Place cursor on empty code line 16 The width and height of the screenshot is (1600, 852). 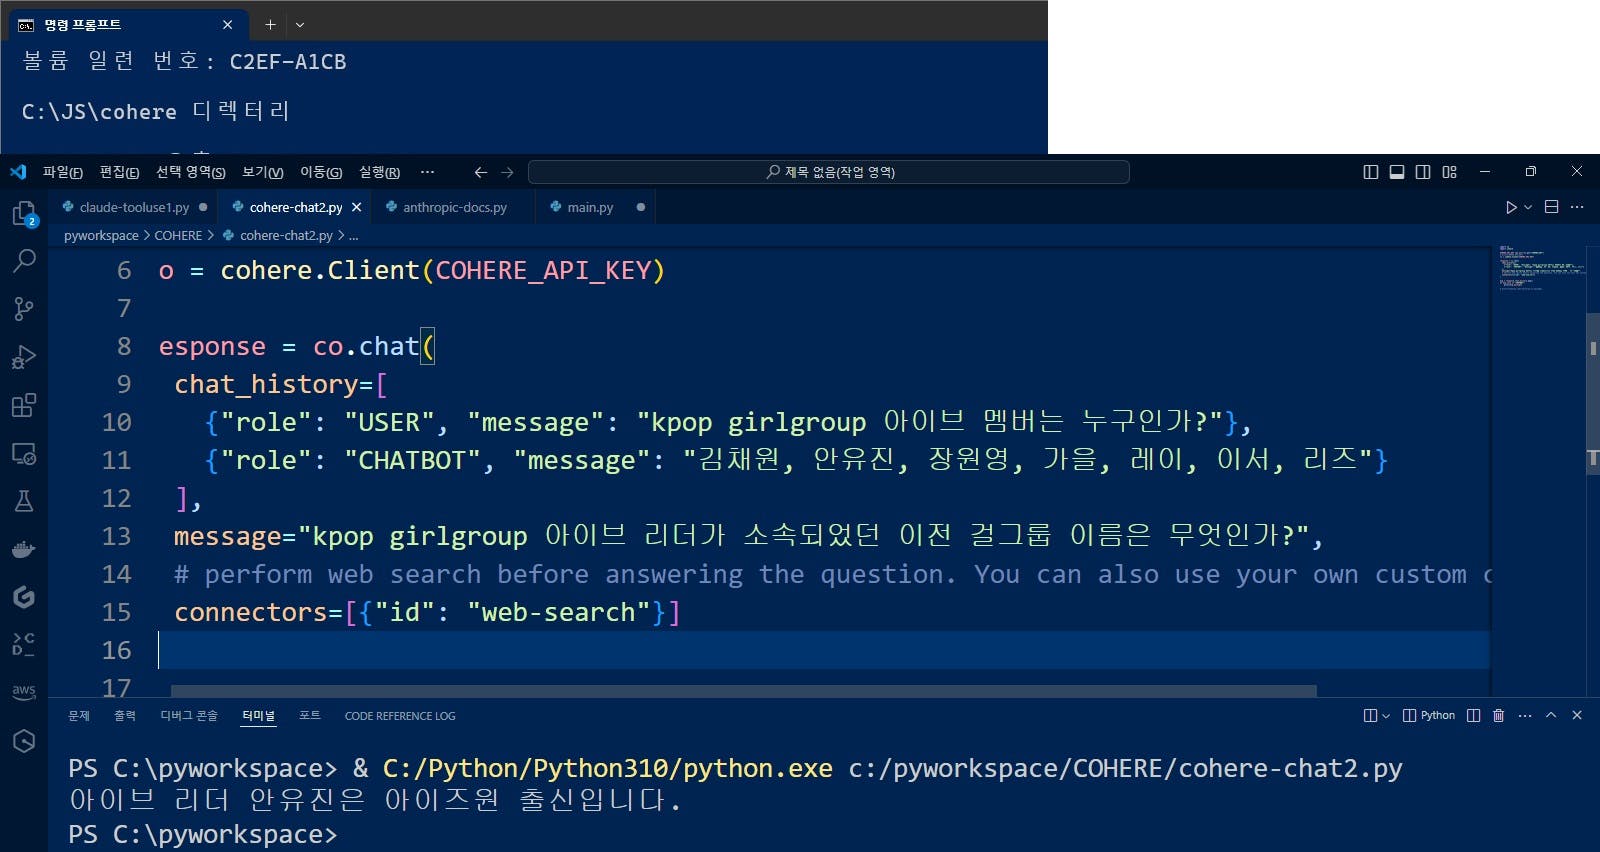coord(823,650)
